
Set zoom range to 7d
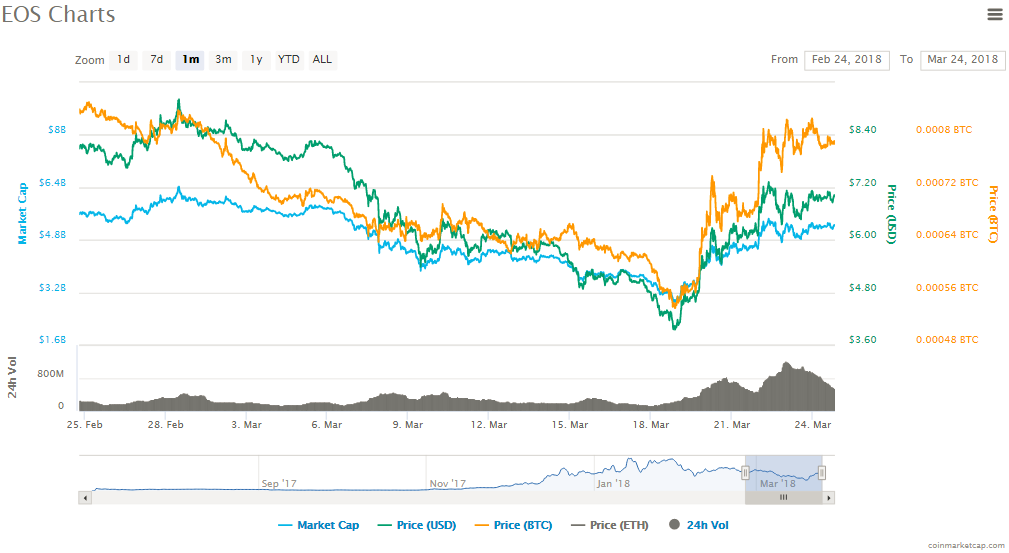point(156,60)
